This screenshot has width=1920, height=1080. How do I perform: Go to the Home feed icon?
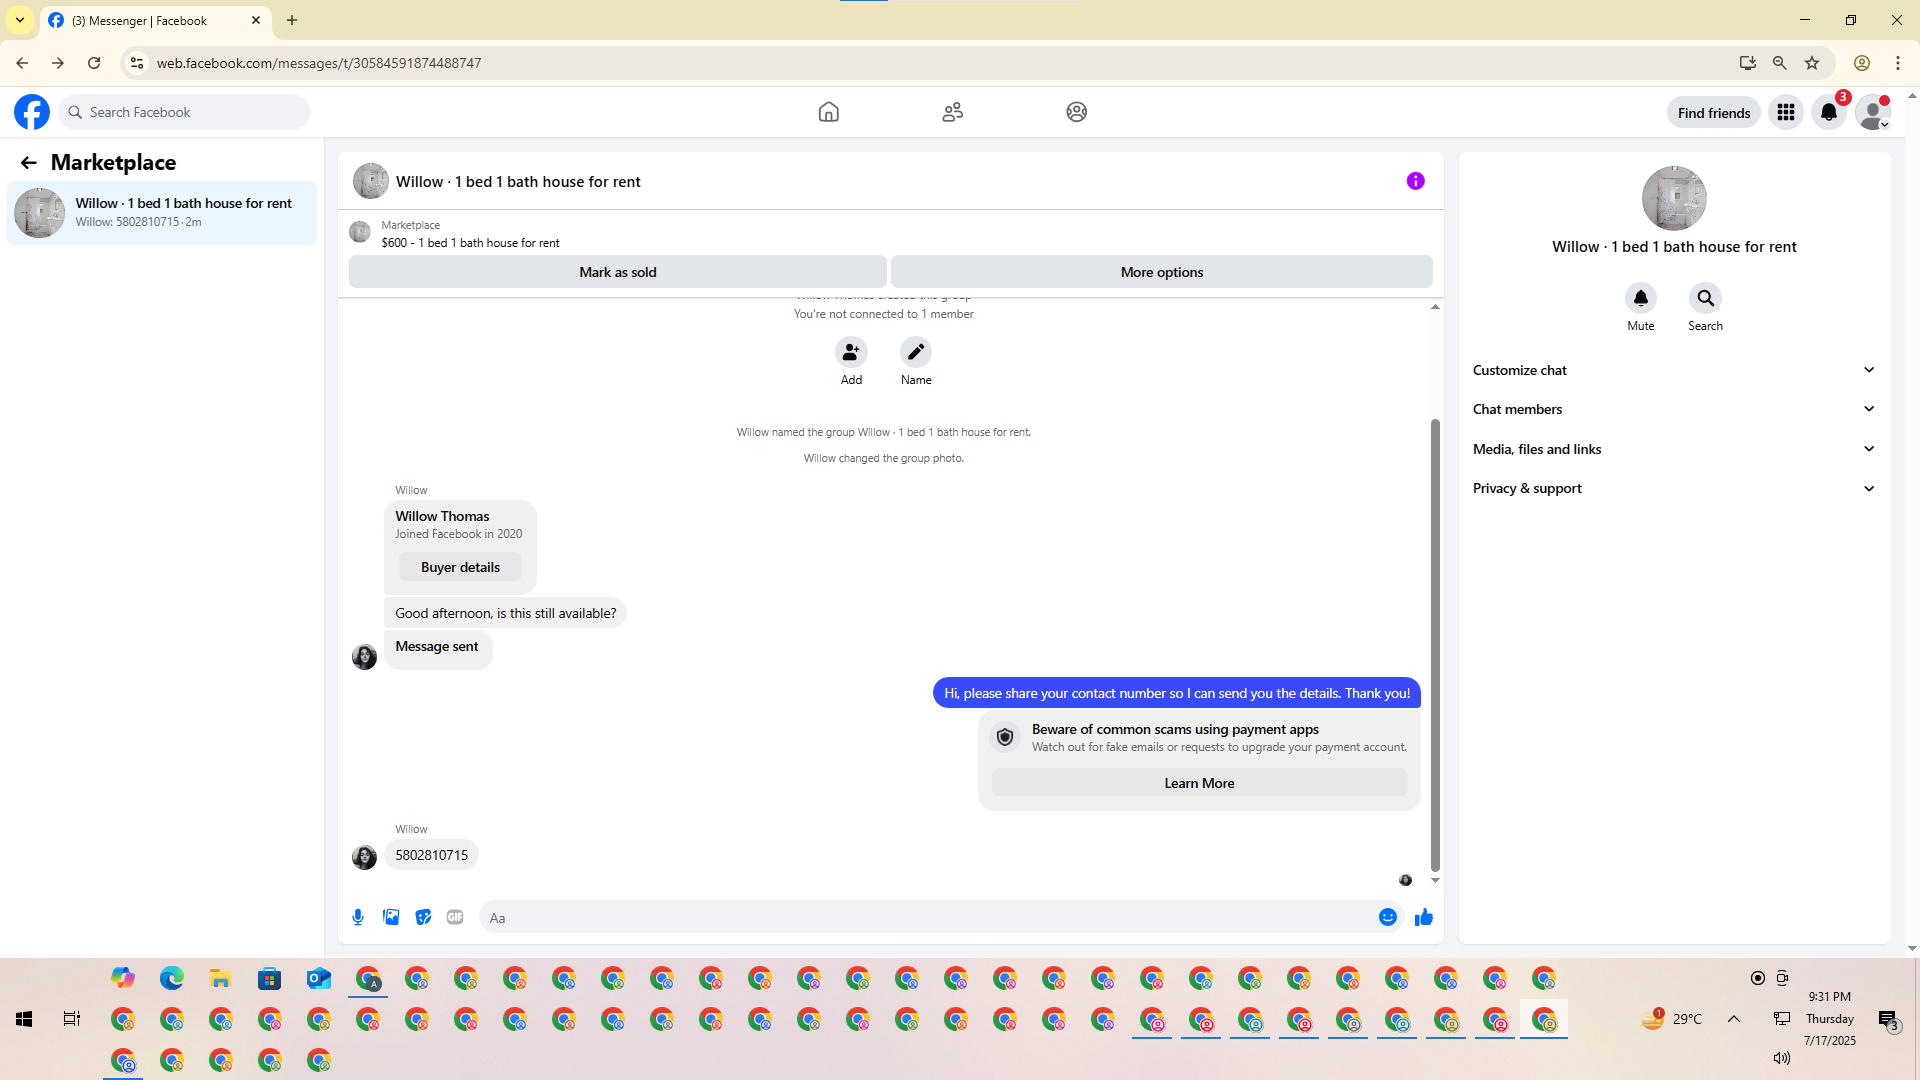828,112
